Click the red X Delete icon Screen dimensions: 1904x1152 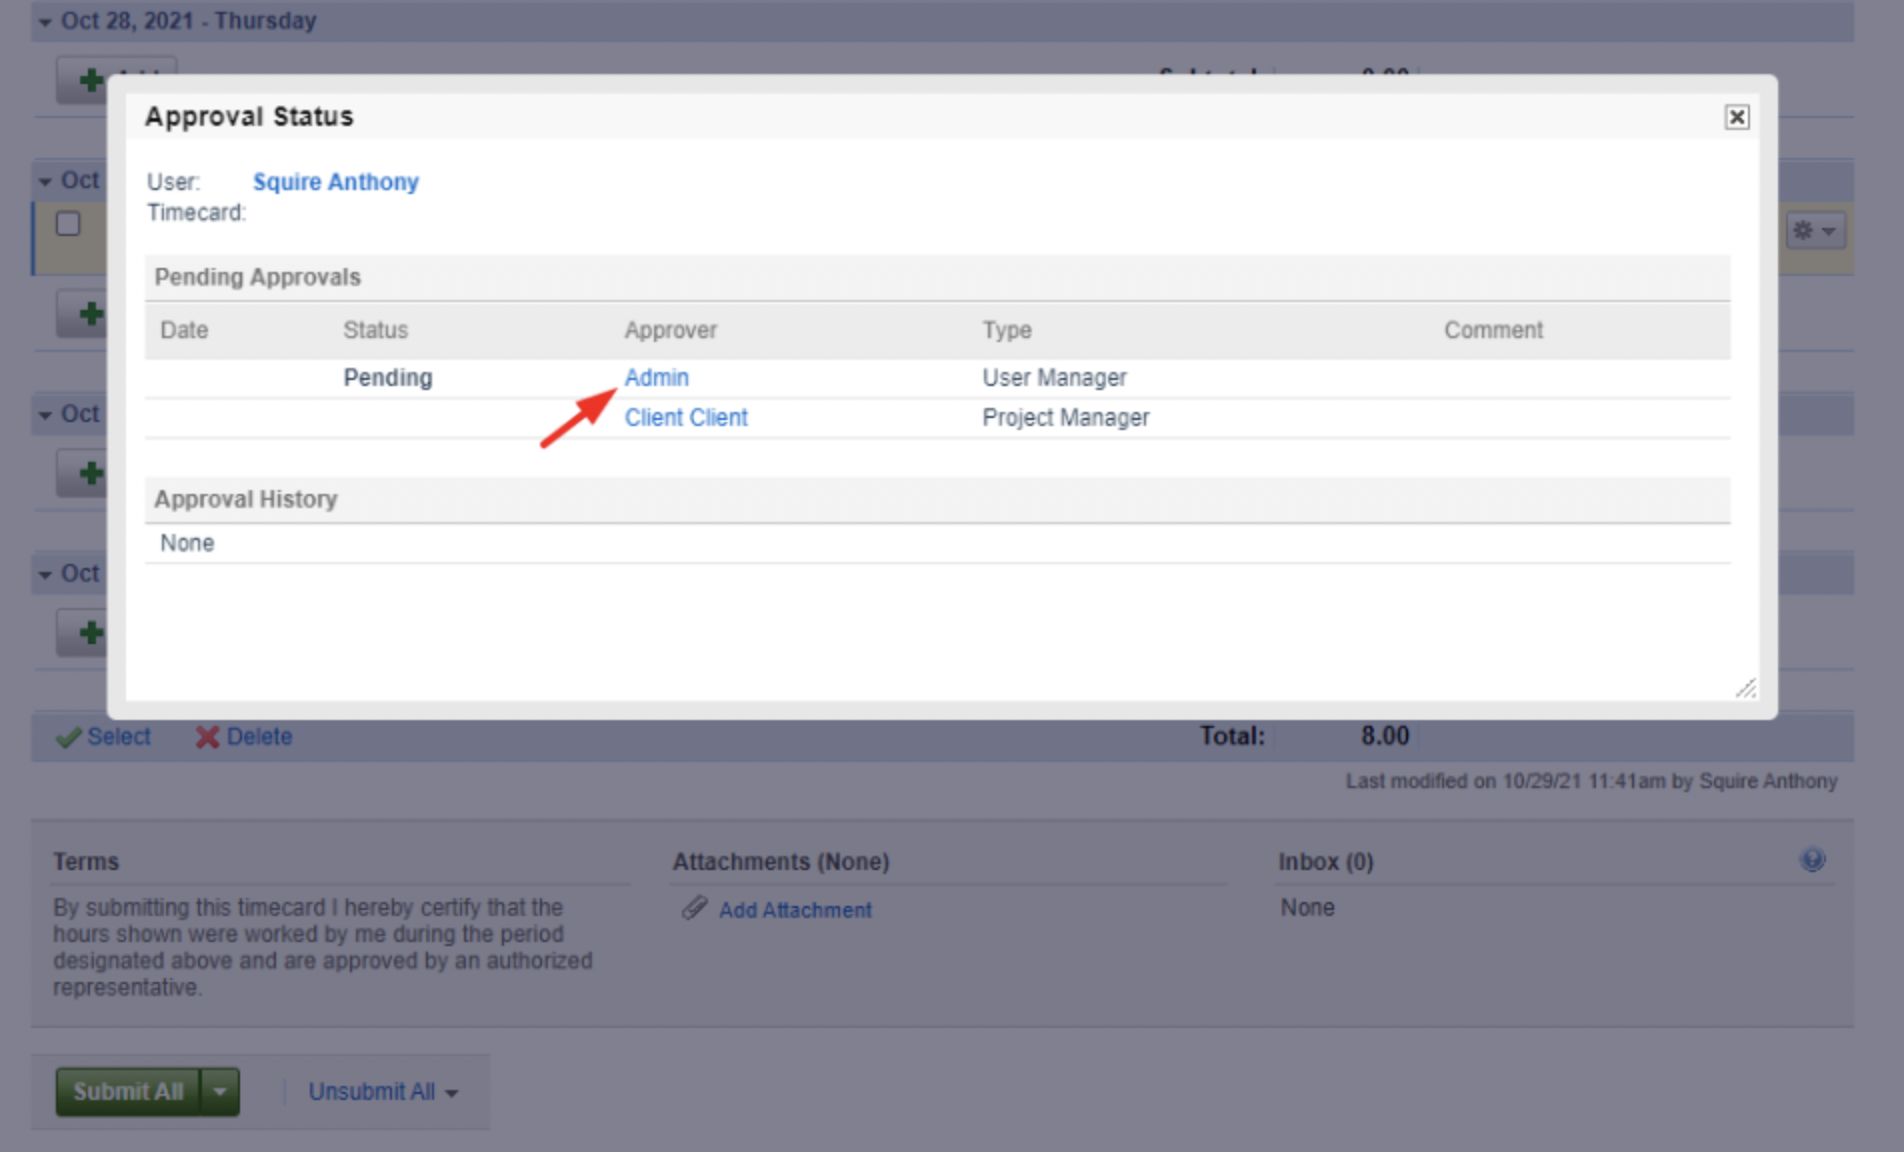click(207, 738)
